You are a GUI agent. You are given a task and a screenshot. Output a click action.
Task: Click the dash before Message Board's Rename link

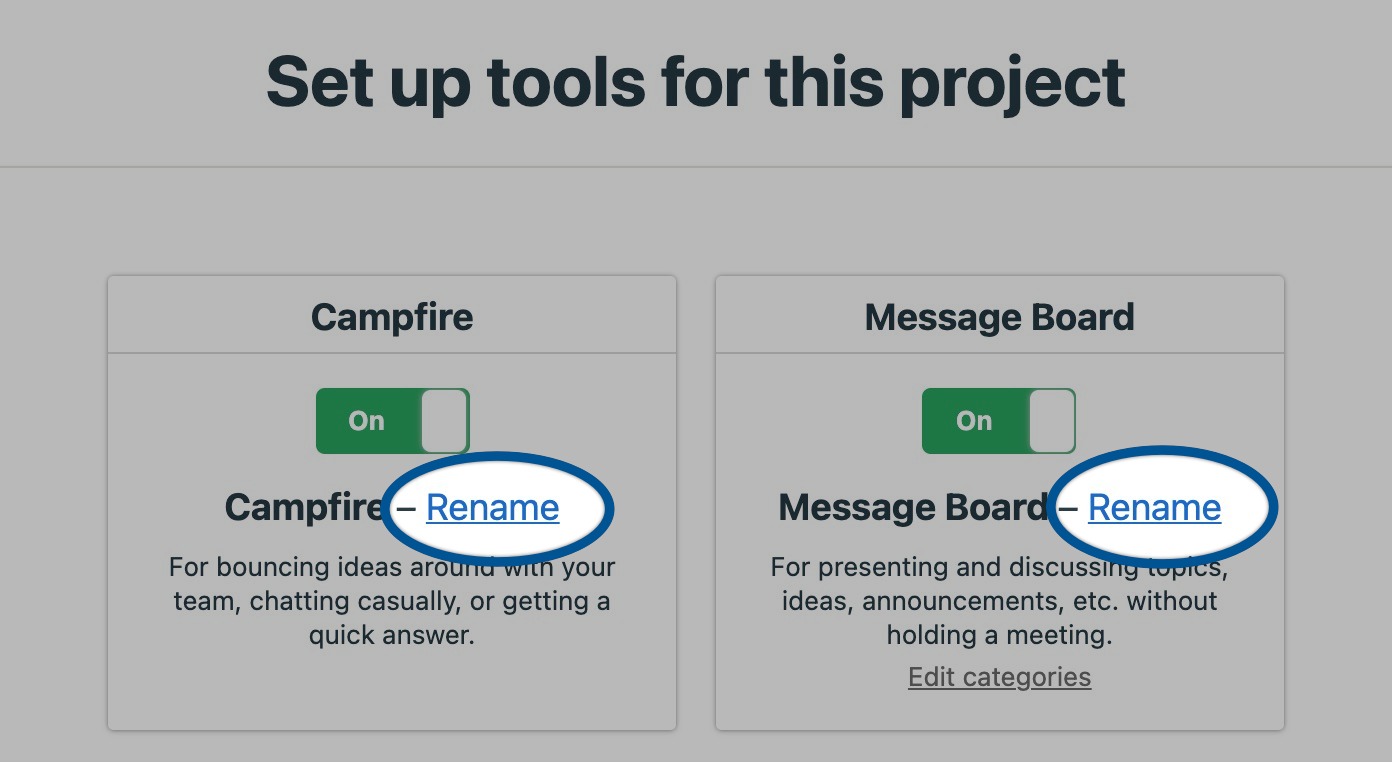pyautogui.click(x=1068, y=508)
